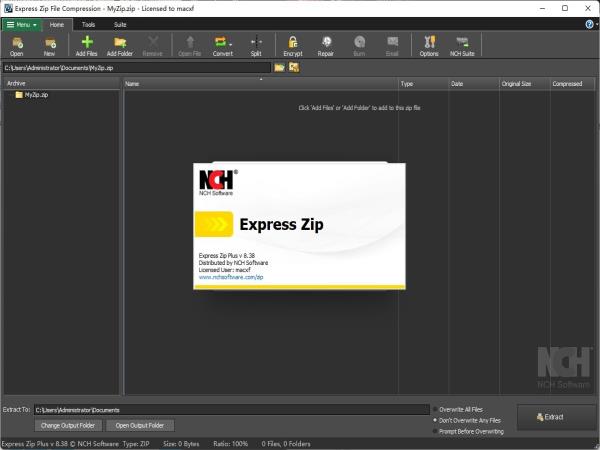Click 'Ratio: 100%' in the status bar
This screenshot has height=450, width=600.
(230, 444)
